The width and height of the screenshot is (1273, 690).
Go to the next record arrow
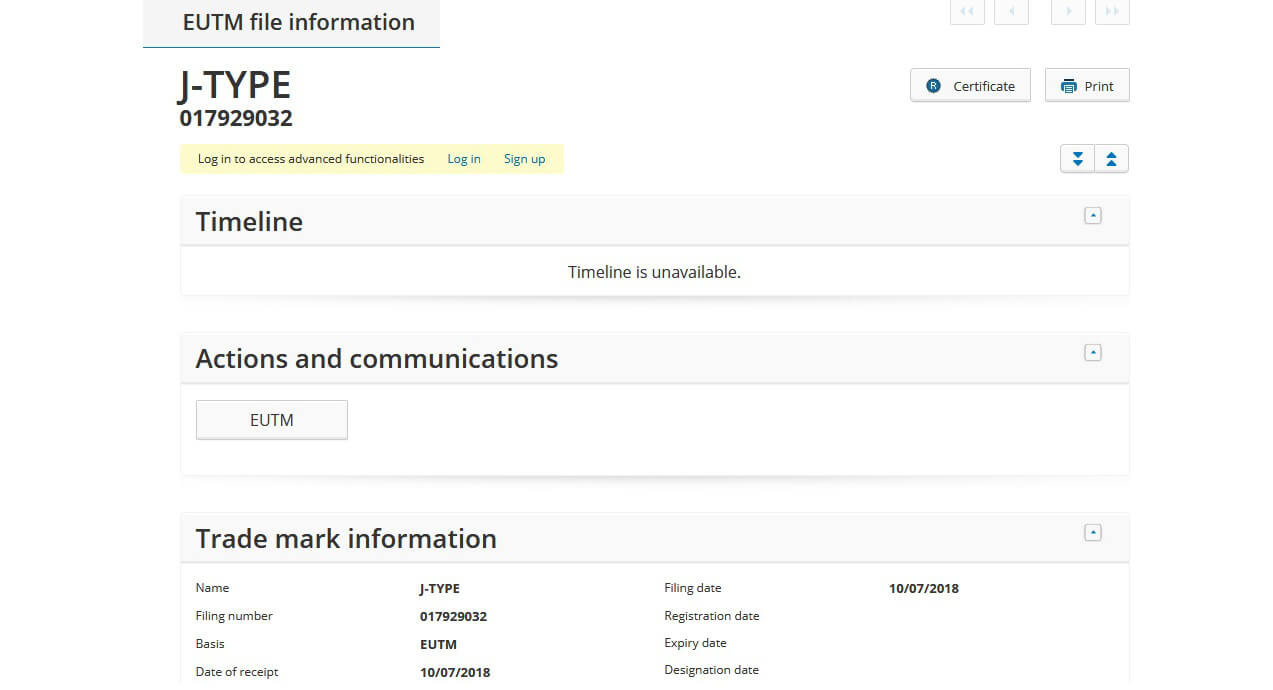1068,11
